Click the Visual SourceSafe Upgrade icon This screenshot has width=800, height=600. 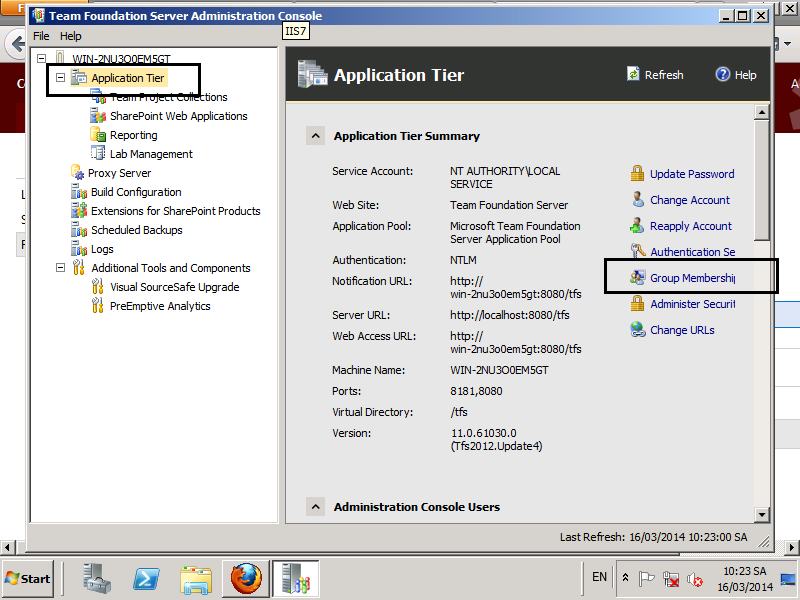[x=97, y=287]
